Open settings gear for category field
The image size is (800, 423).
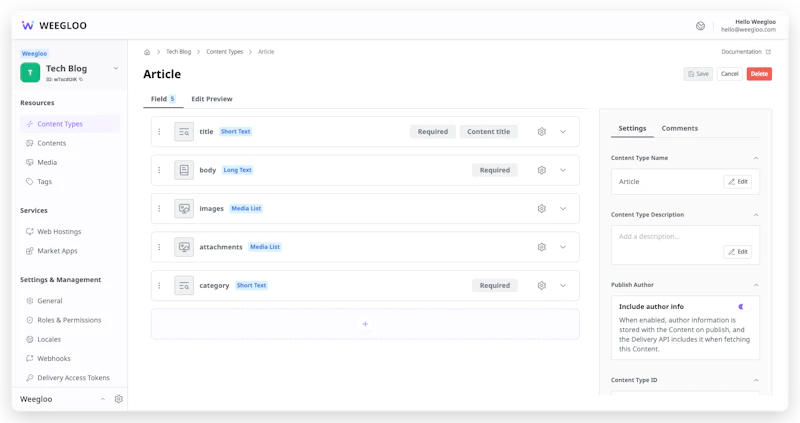coord(542,285)
